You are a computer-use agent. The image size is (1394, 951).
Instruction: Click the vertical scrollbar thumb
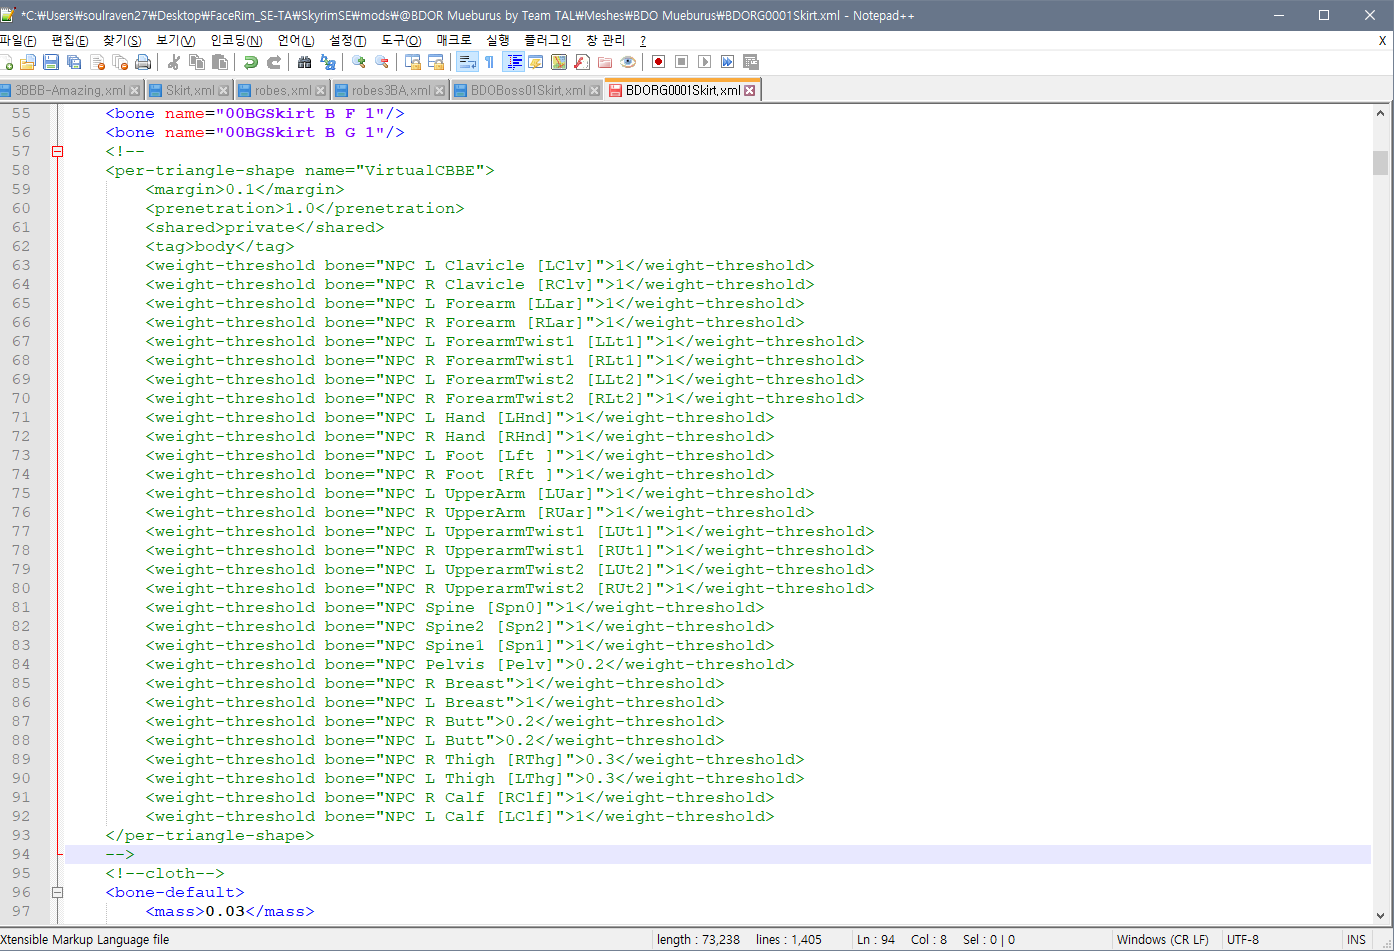pos(1380,162)
